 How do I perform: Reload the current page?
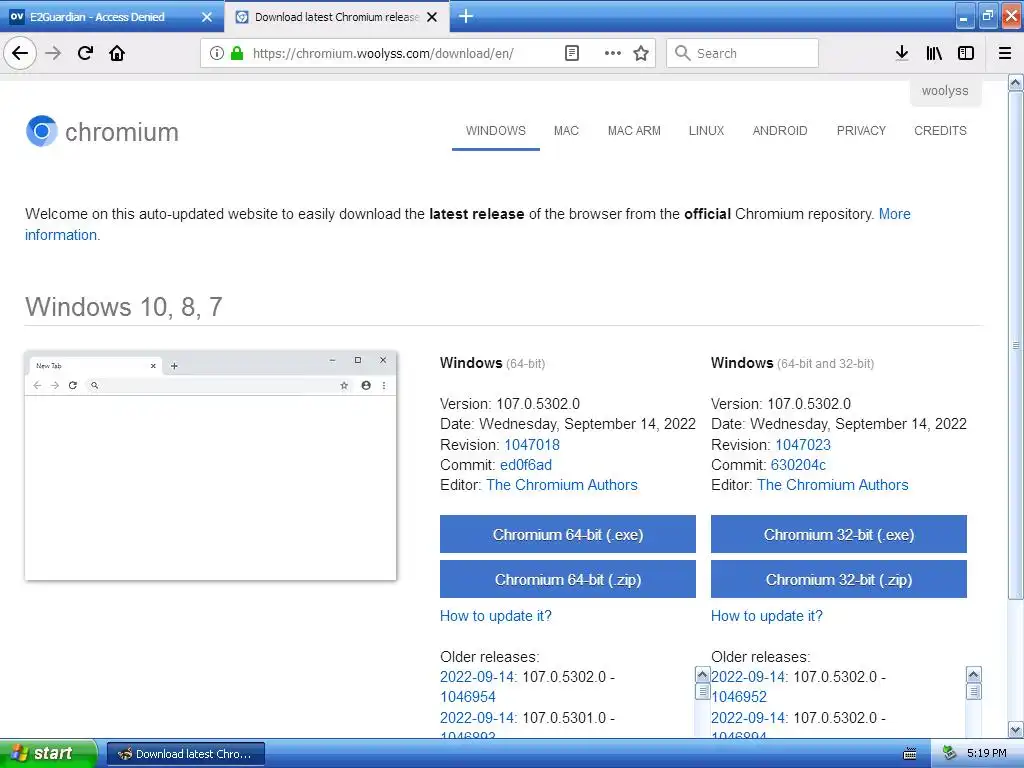coord(85,53)
